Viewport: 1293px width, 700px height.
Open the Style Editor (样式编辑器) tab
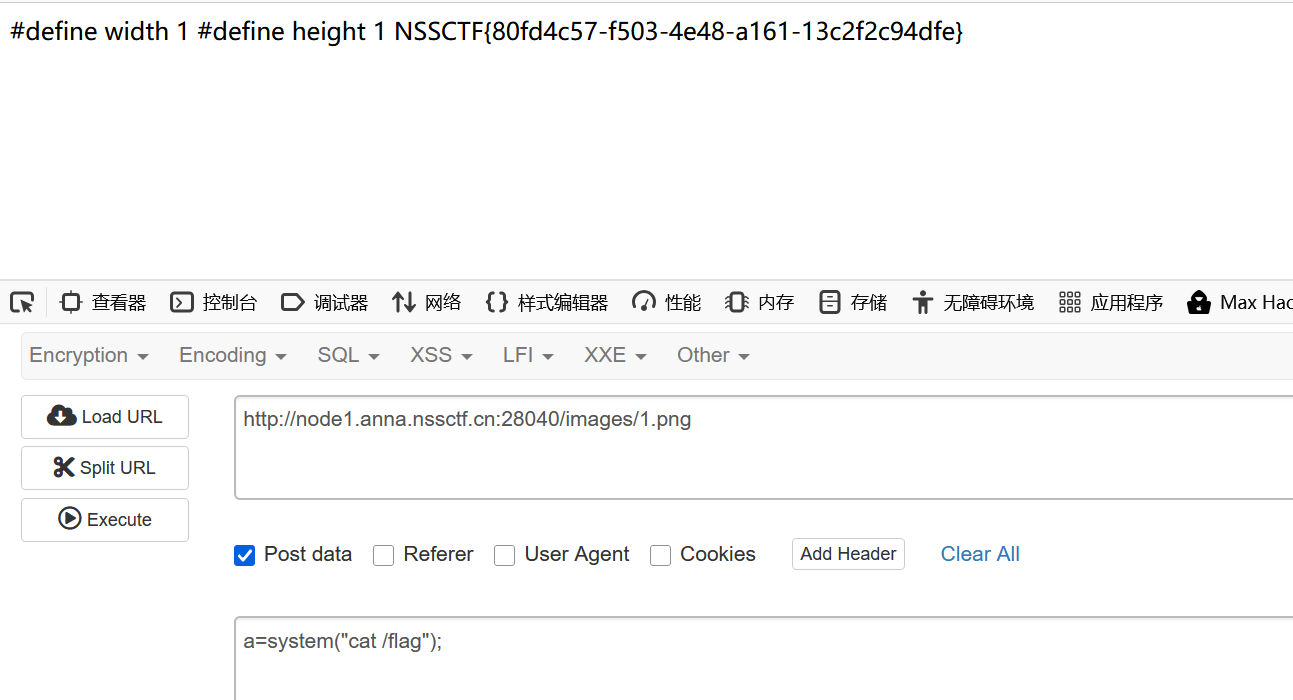[546, 302]
